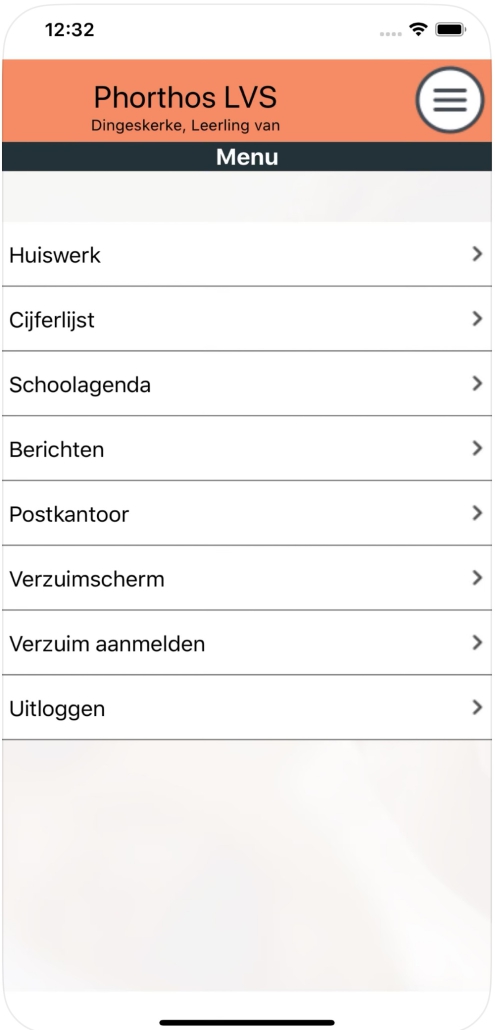Click the arrow next to Berichten
The width and height of the screenshot is (495, 1030).
(x=477, y=448)
